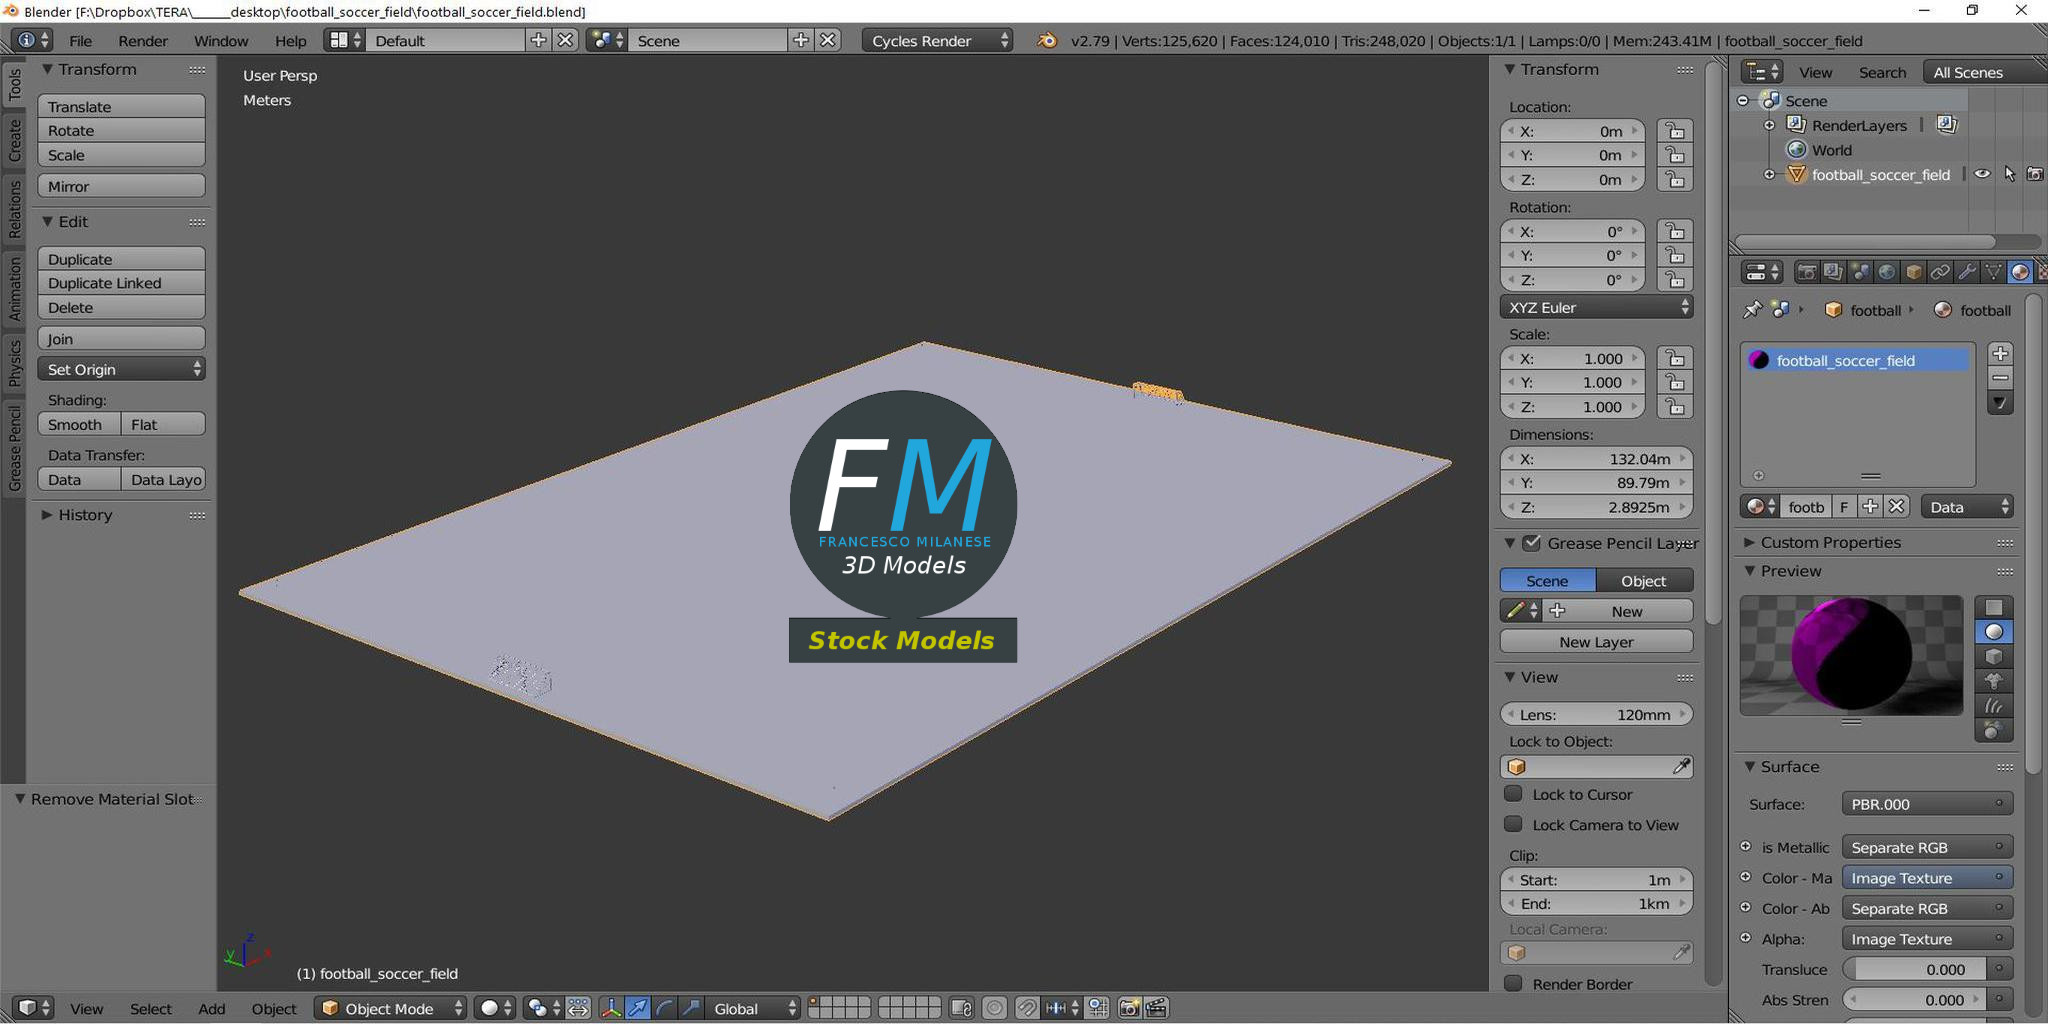The width and height of the screenshot is (2048, 1024).
Task: Click the Blender logo in info header
Action: click(x=1047, y=40)
